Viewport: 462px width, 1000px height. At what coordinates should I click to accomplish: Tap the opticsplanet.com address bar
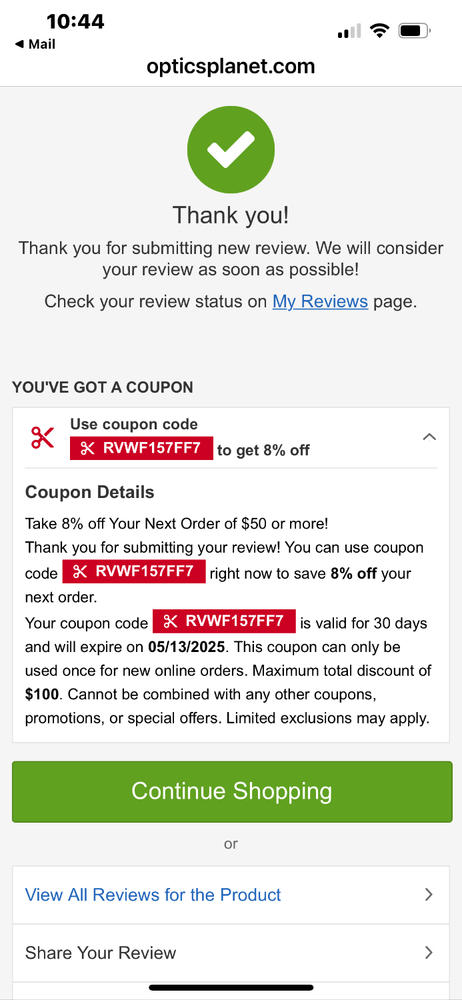click(x=231, y=66)
